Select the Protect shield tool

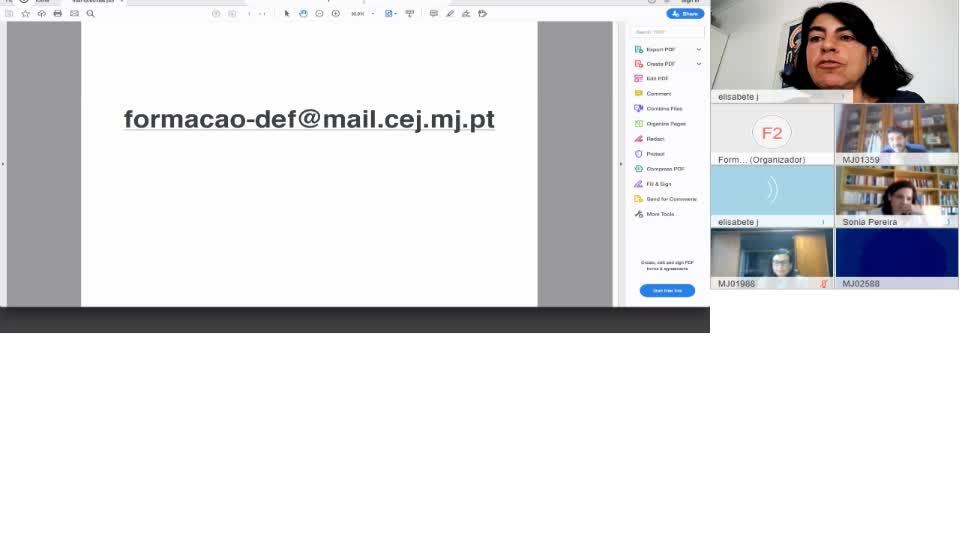pos(639,154)
